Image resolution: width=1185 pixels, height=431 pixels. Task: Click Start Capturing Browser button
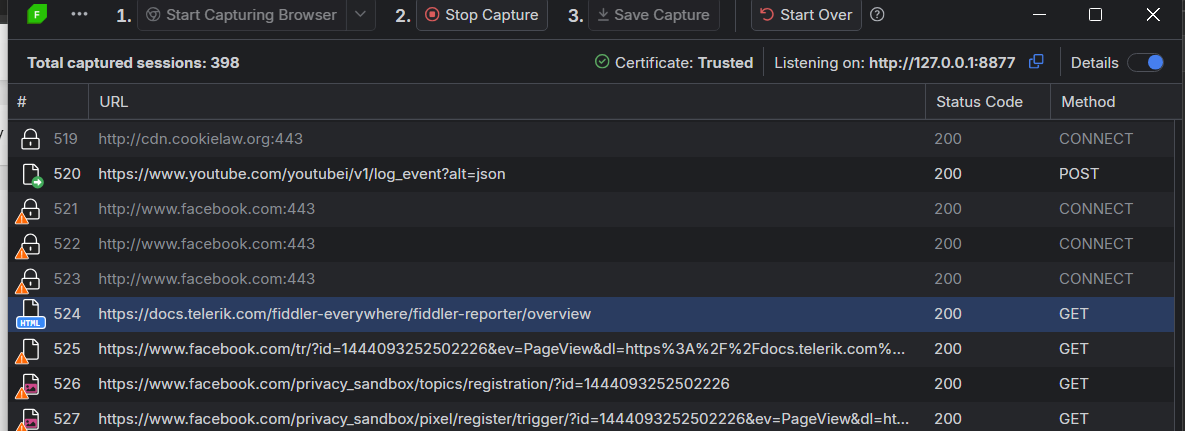(242, 15)
